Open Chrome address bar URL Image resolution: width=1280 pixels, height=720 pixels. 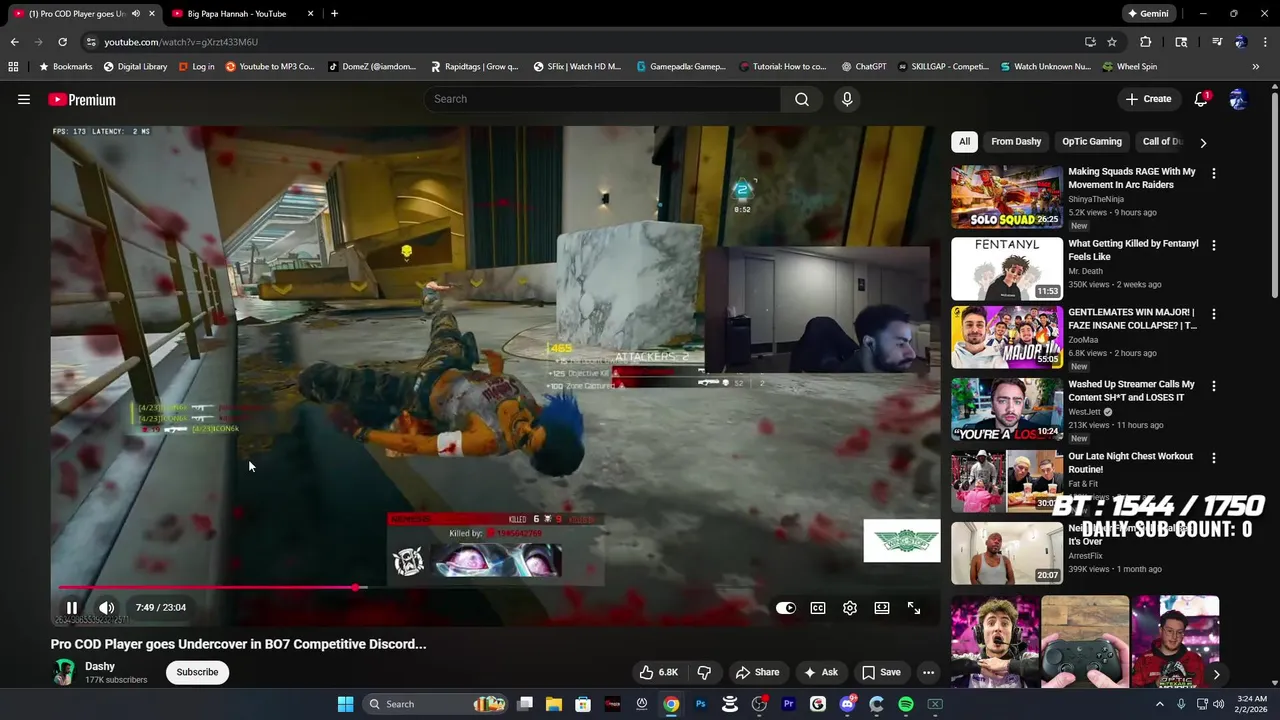[x=181, y=42]
